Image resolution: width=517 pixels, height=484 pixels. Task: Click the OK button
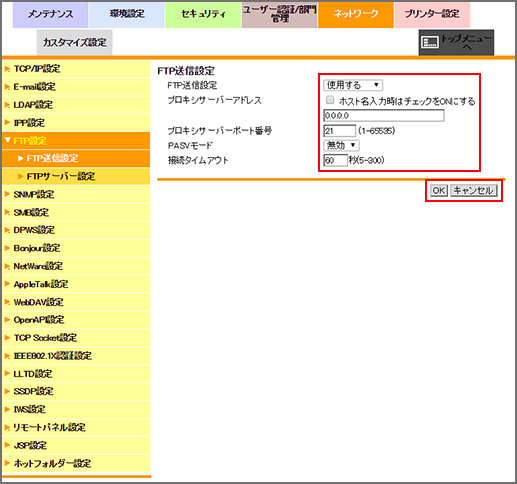tap(439, 191)
